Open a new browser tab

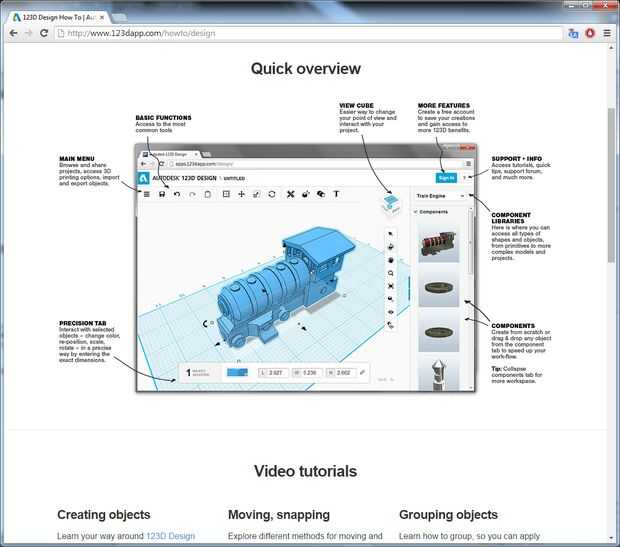tap(119, 17)
